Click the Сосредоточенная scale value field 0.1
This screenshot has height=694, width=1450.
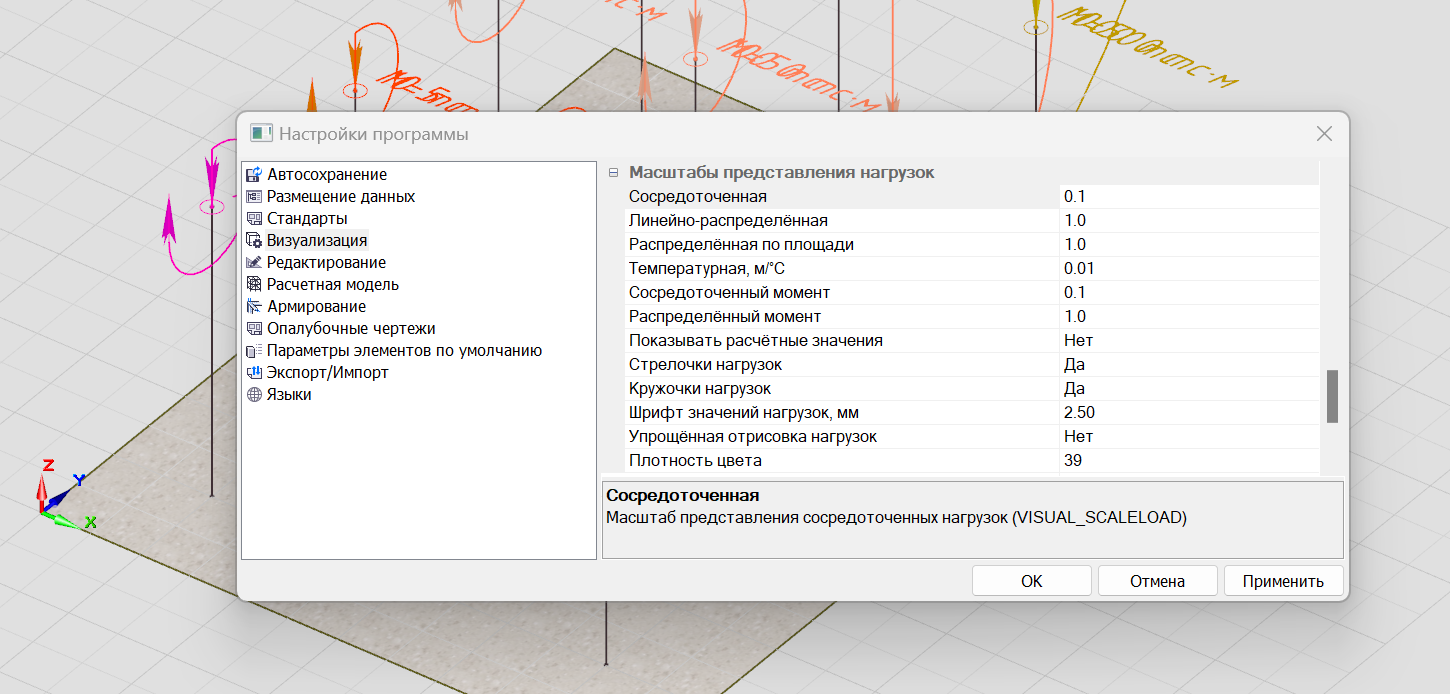click(x=1188, y=196)
